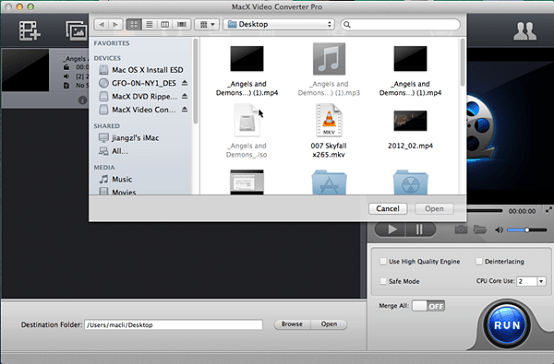Select the screenshot thumbnail in bottom row
The width and height of the screenshot is (554, 364).
click(x=247, y=182)
